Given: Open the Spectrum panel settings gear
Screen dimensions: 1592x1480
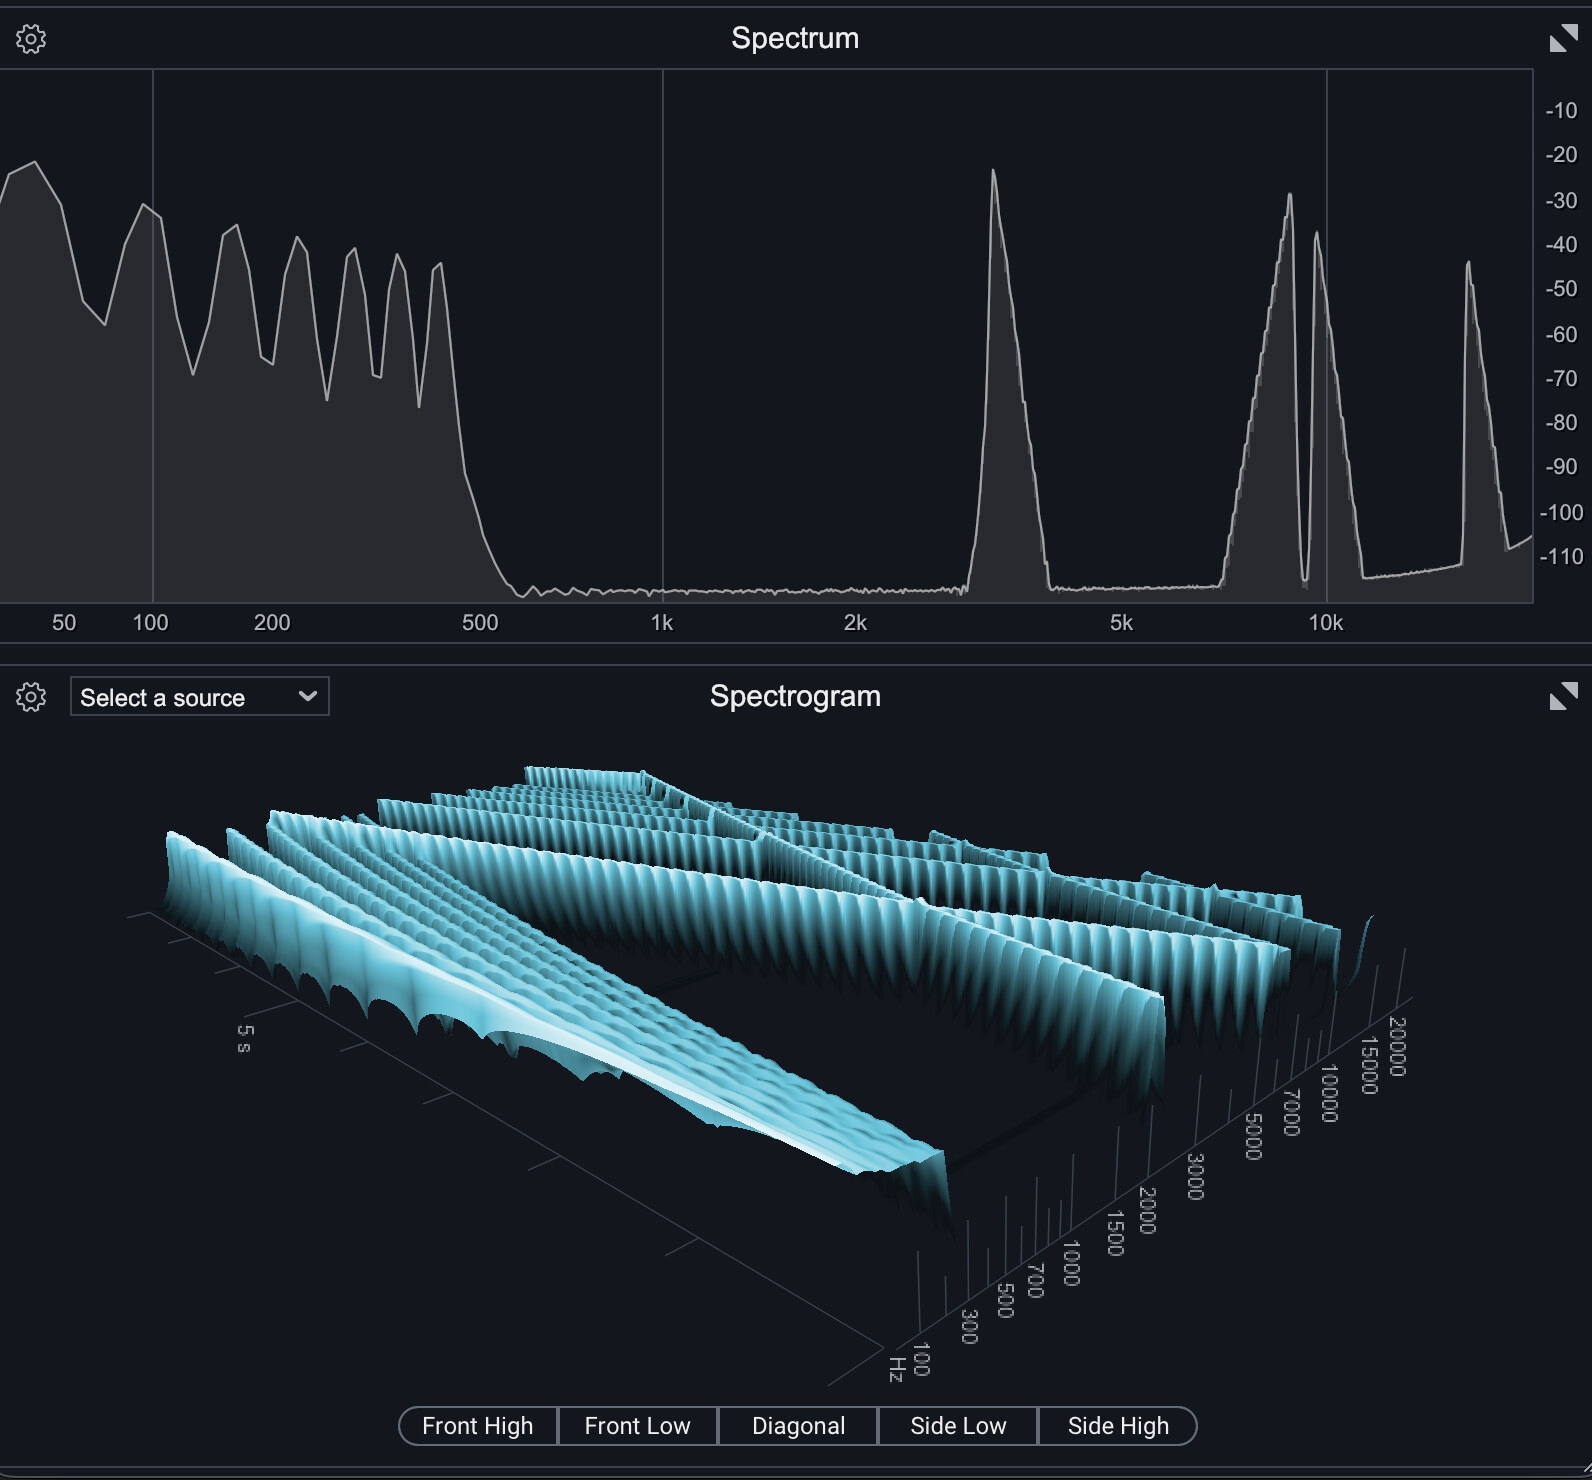Looking at the screenshot, I should [x=31, y=39].
